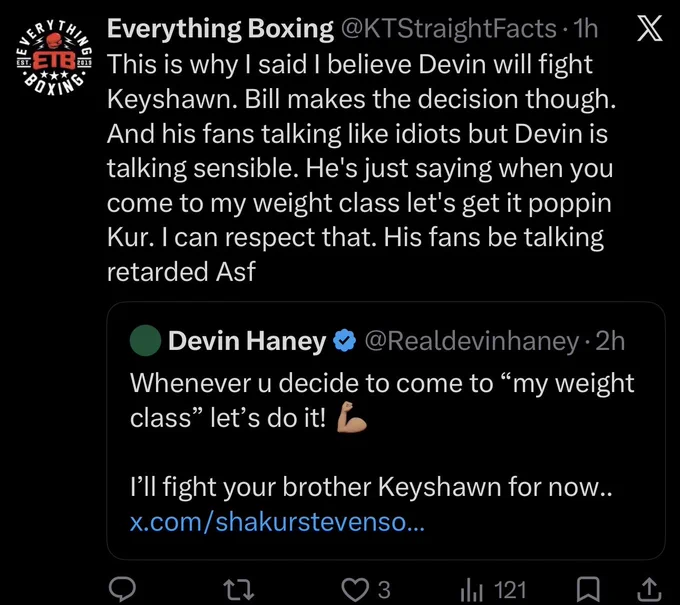
Task: Click Devin Haney's blue verified badge
Action: coord(344,340)
